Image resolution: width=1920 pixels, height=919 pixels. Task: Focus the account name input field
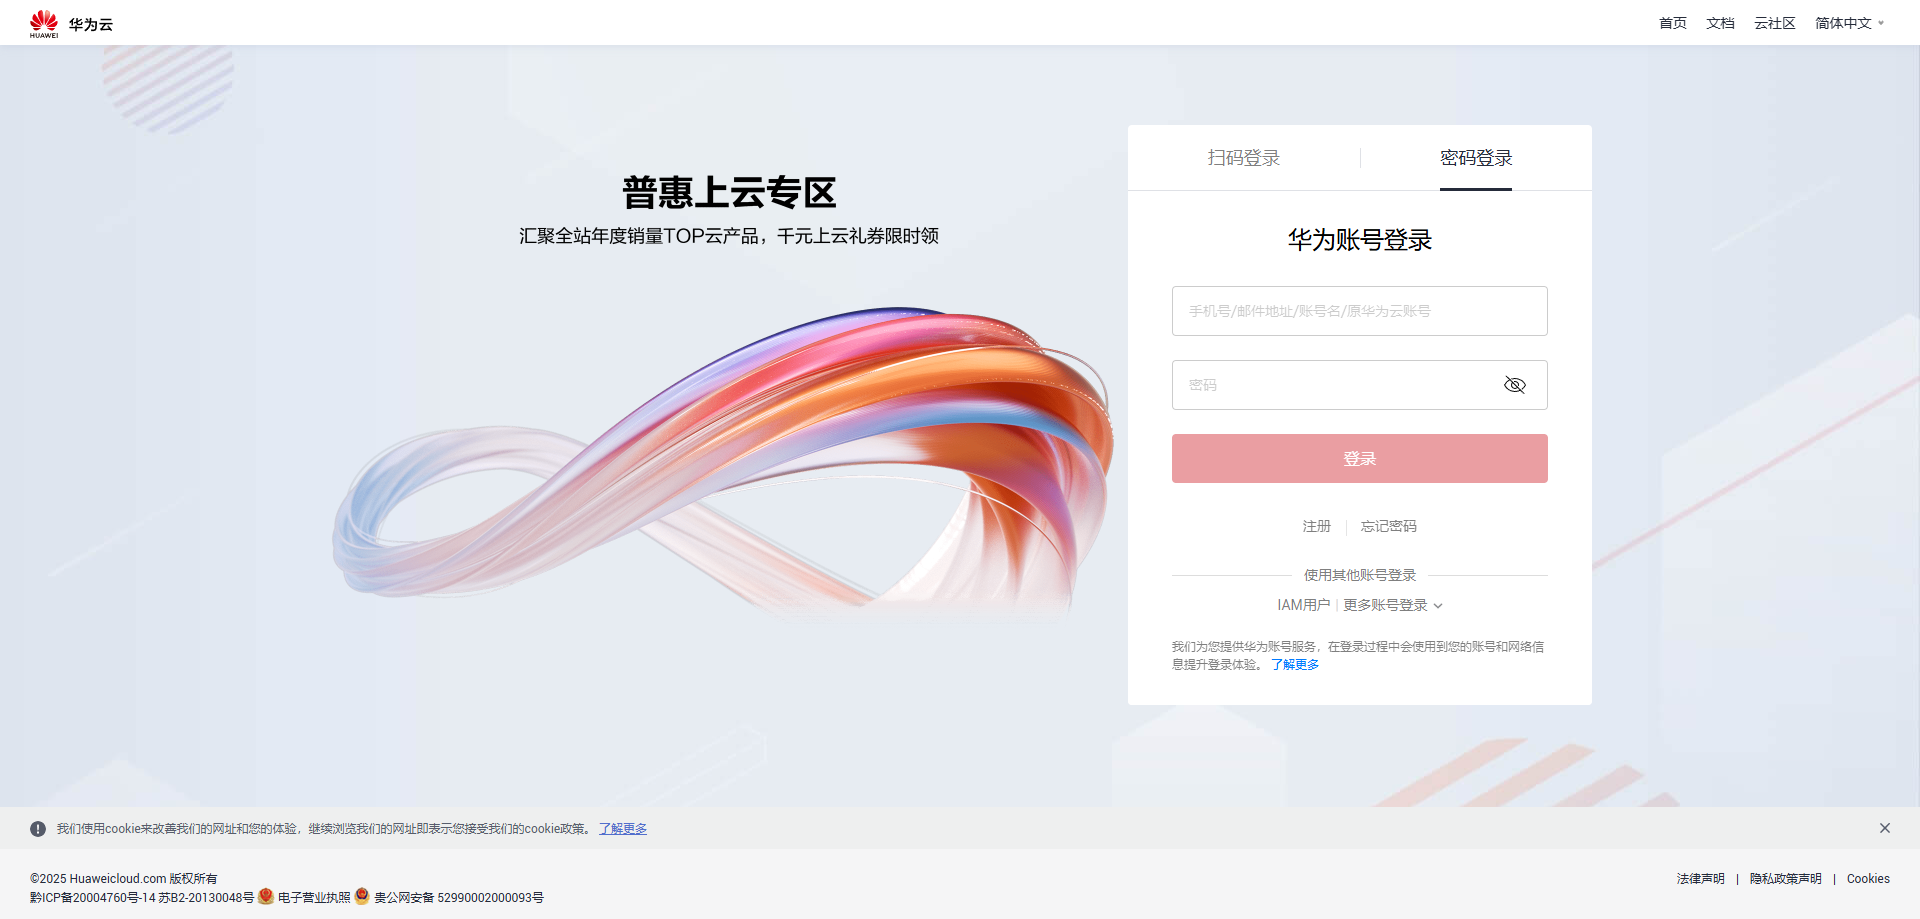pyautogui.click(x=1360, y=311)
